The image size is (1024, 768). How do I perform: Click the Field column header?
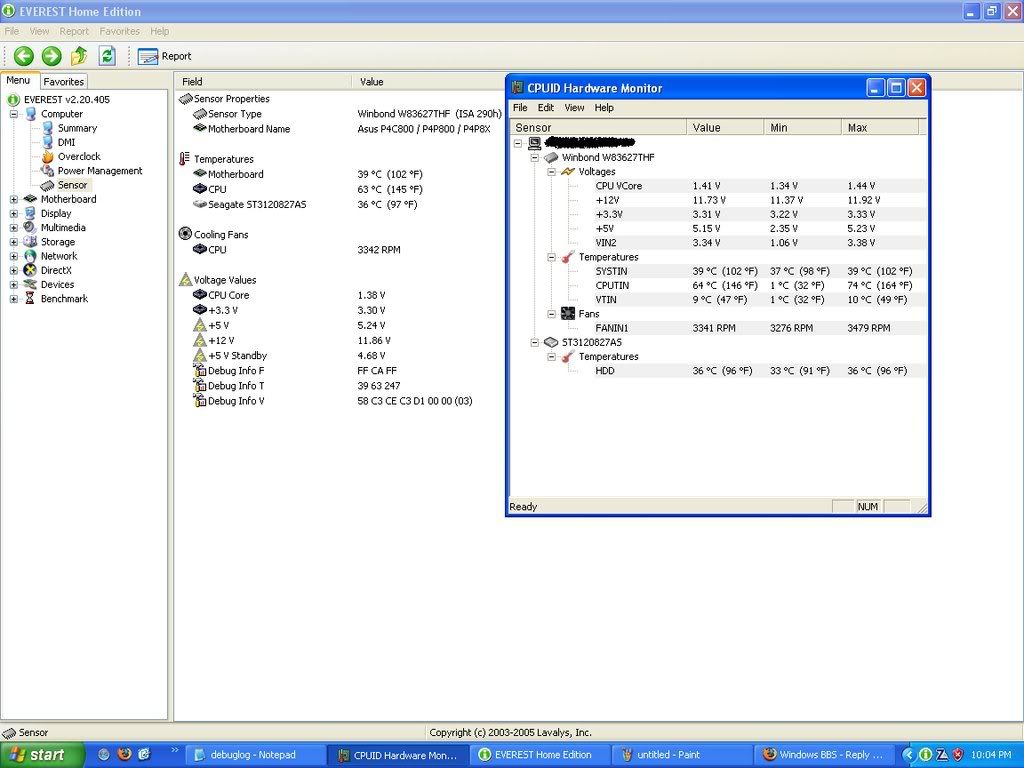tap(263, 82)
